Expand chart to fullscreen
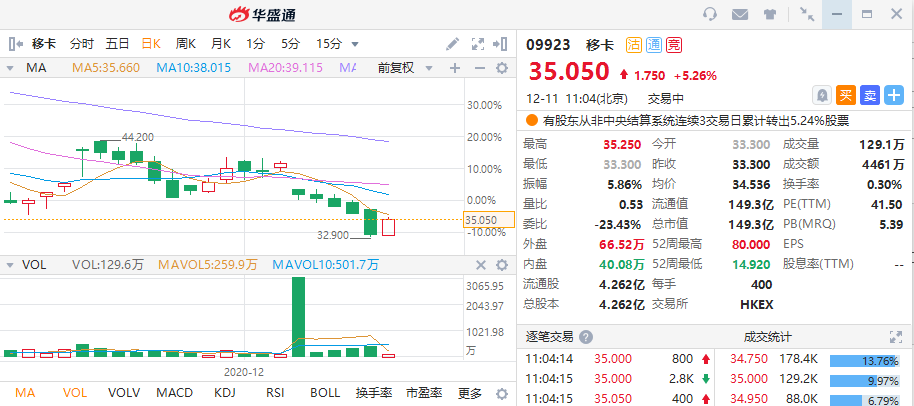This screenshot has width=914, height=406. point(478,44)
